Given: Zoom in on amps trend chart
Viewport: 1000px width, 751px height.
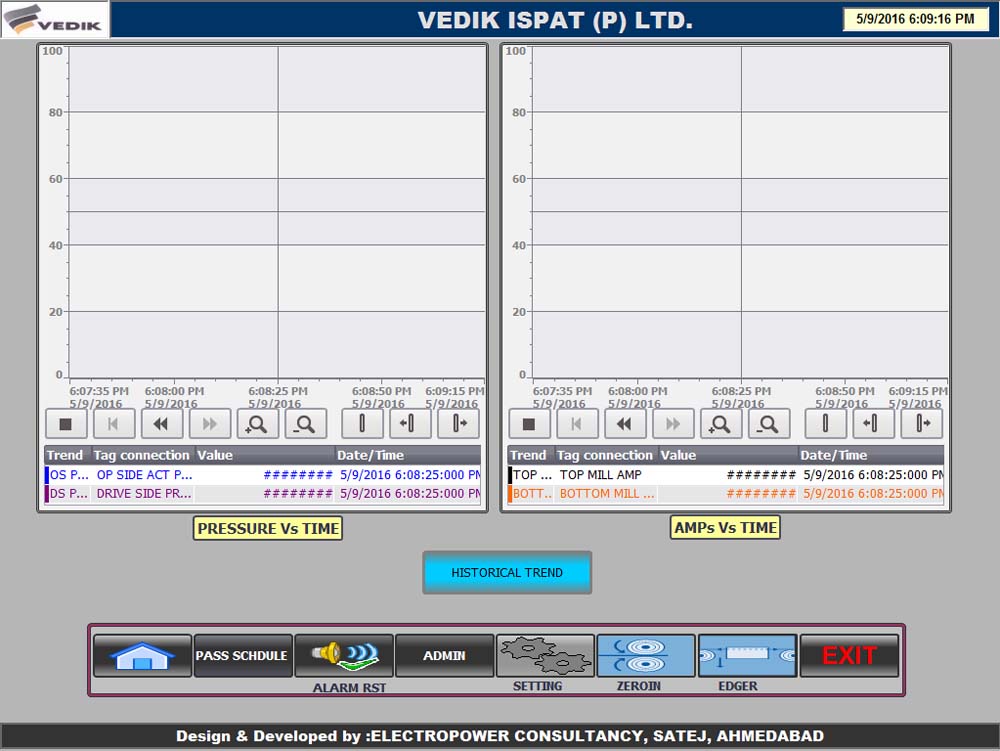Looking at the screenshot, I should [721, 424].
